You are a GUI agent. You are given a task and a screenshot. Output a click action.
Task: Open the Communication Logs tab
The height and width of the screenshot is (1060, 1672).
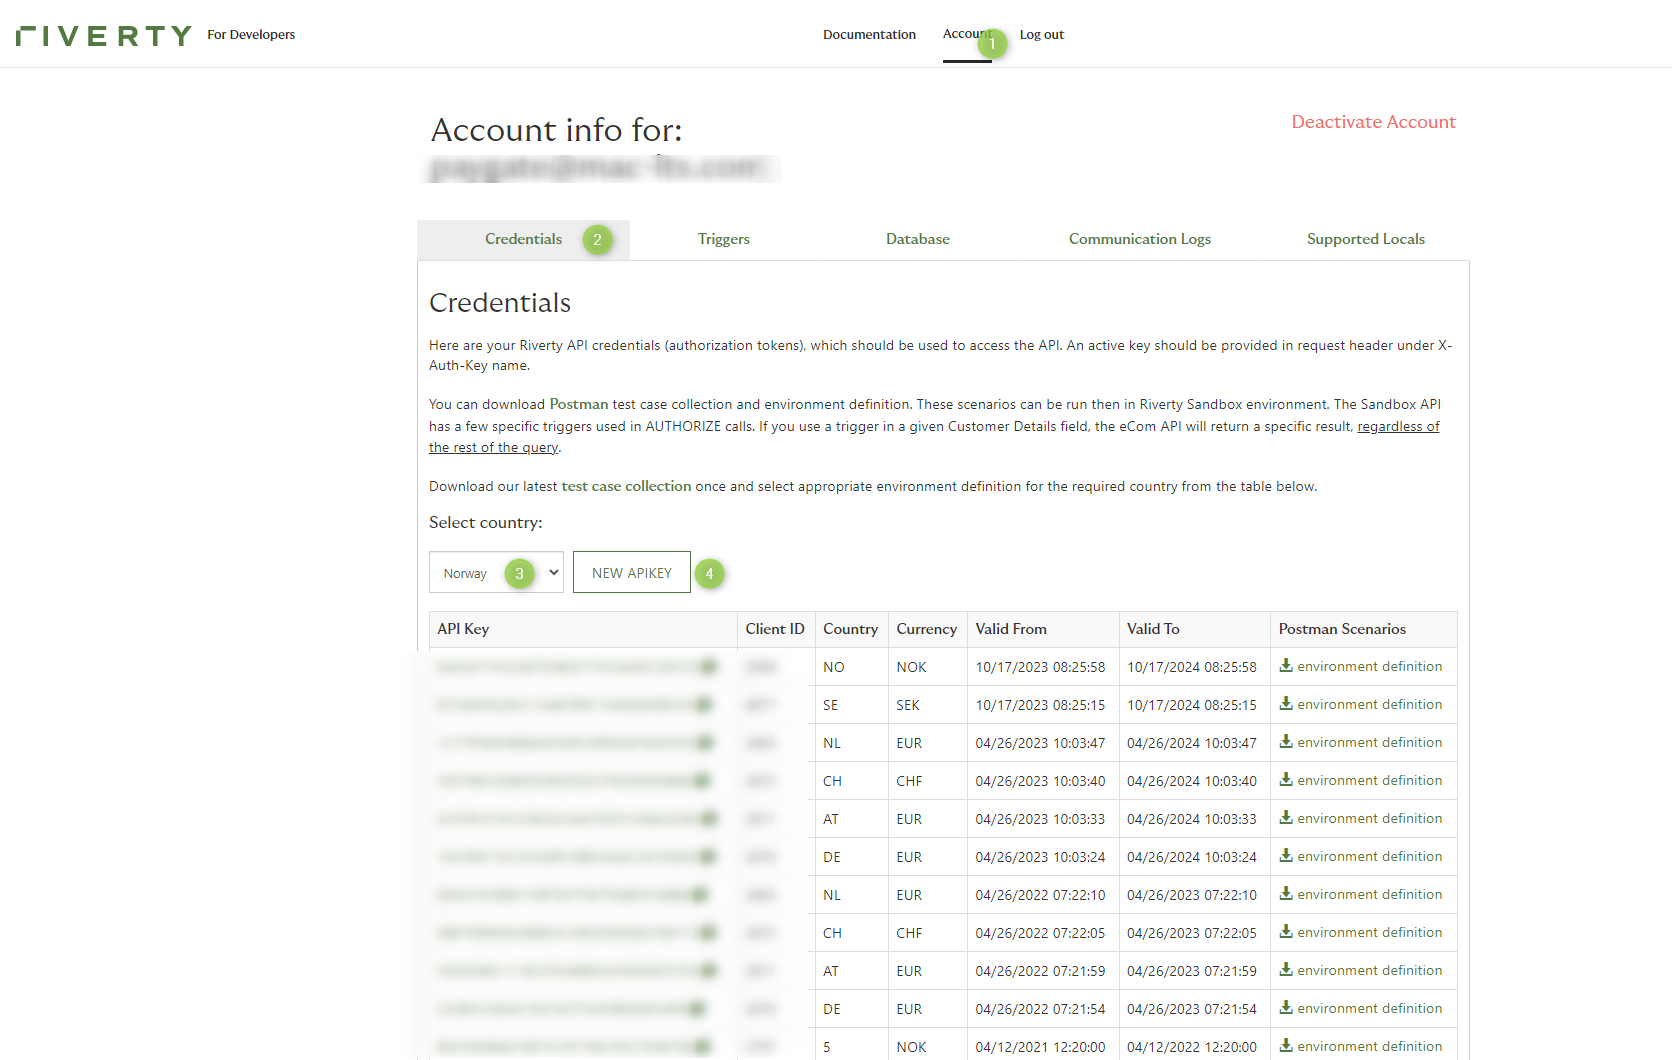pos(1140,239)
